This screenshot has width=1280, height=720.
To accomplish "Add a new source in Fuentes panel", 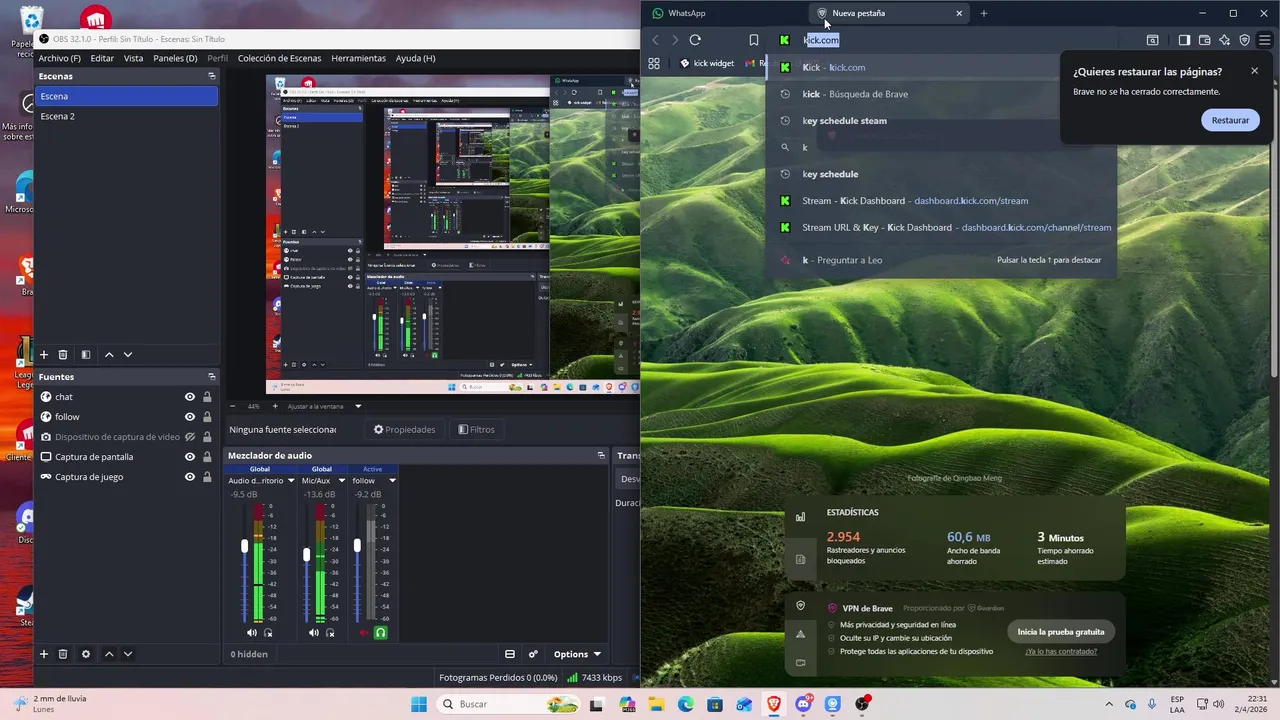I will click(44, 654).
